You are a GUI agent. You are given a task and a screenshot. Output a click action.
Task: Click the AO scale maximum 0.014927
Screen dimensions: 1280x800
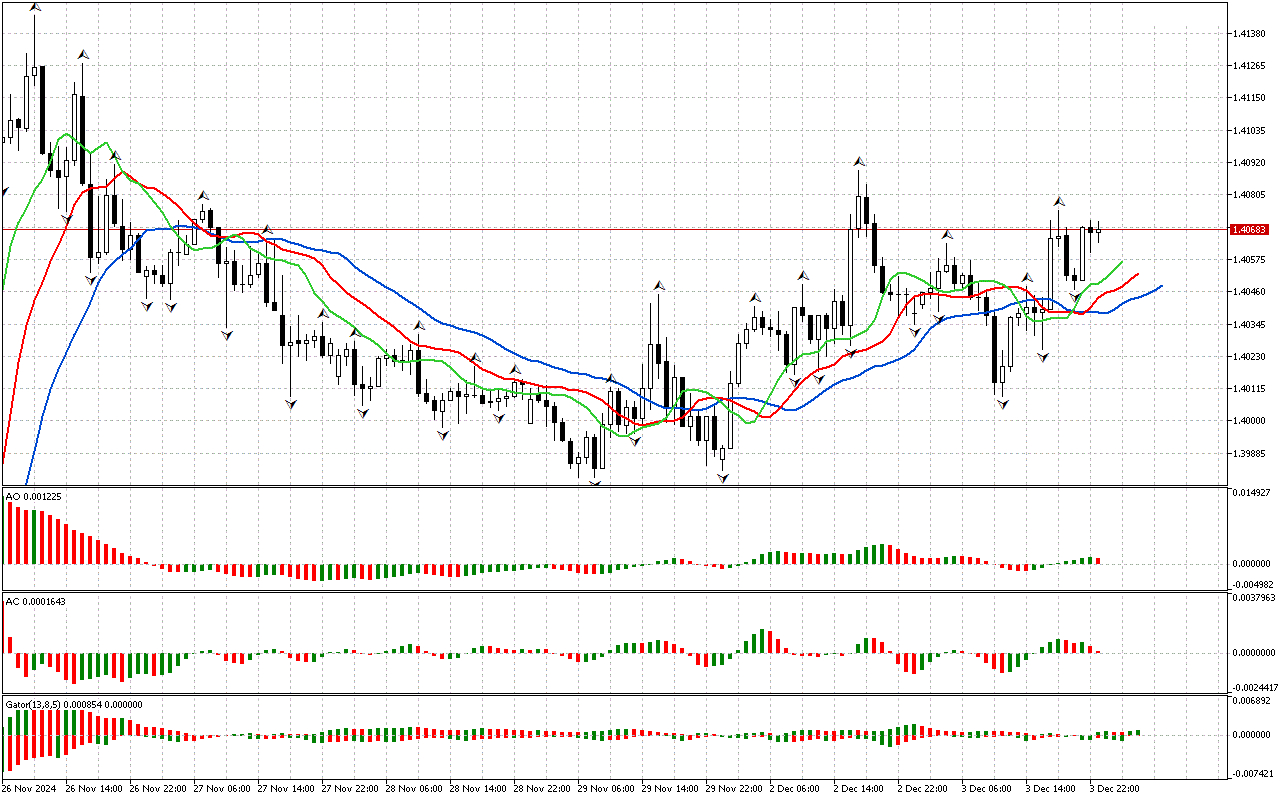click(x=1251, y=493)
